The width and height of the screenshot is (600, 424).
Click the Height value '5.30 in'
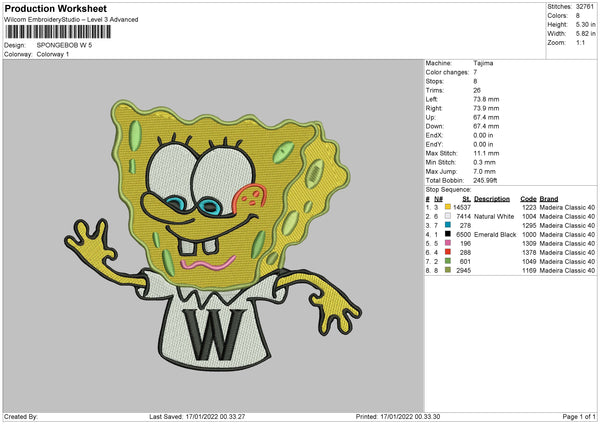[585, 24]
